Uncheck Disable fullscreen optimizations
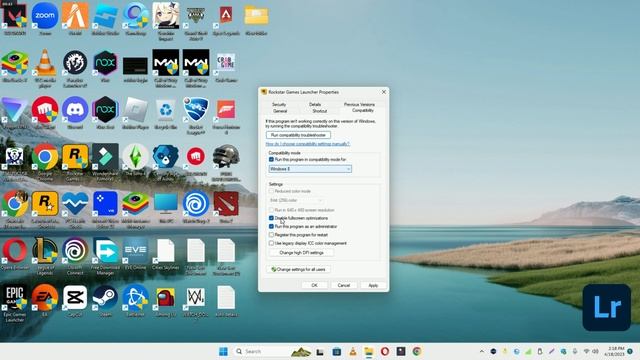 click(271, 218)
